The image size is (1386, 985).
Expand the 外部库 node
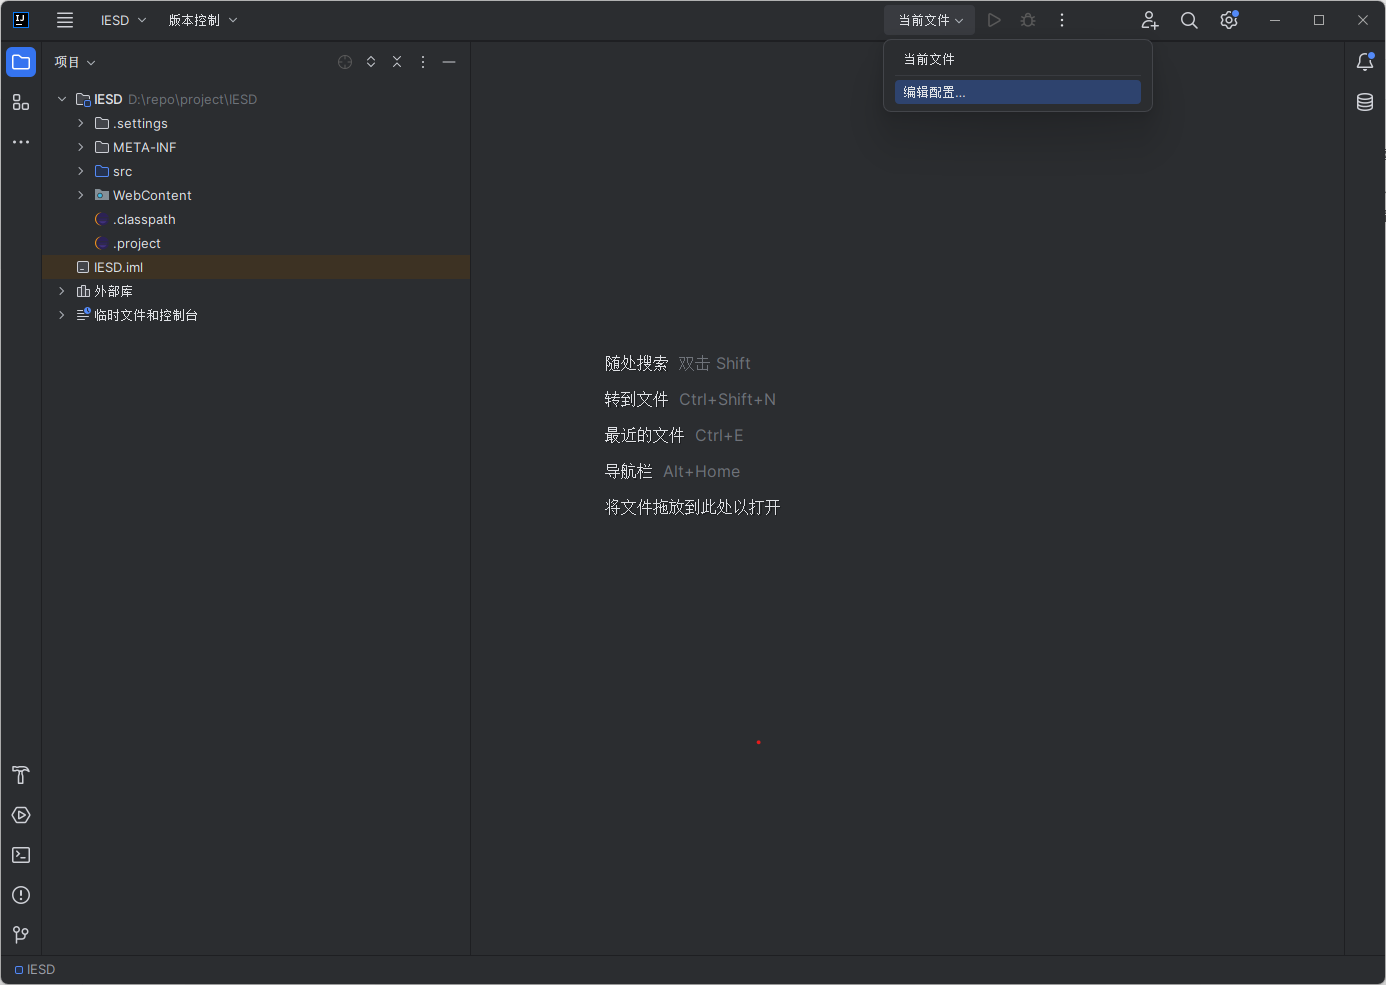pos(62,291)
